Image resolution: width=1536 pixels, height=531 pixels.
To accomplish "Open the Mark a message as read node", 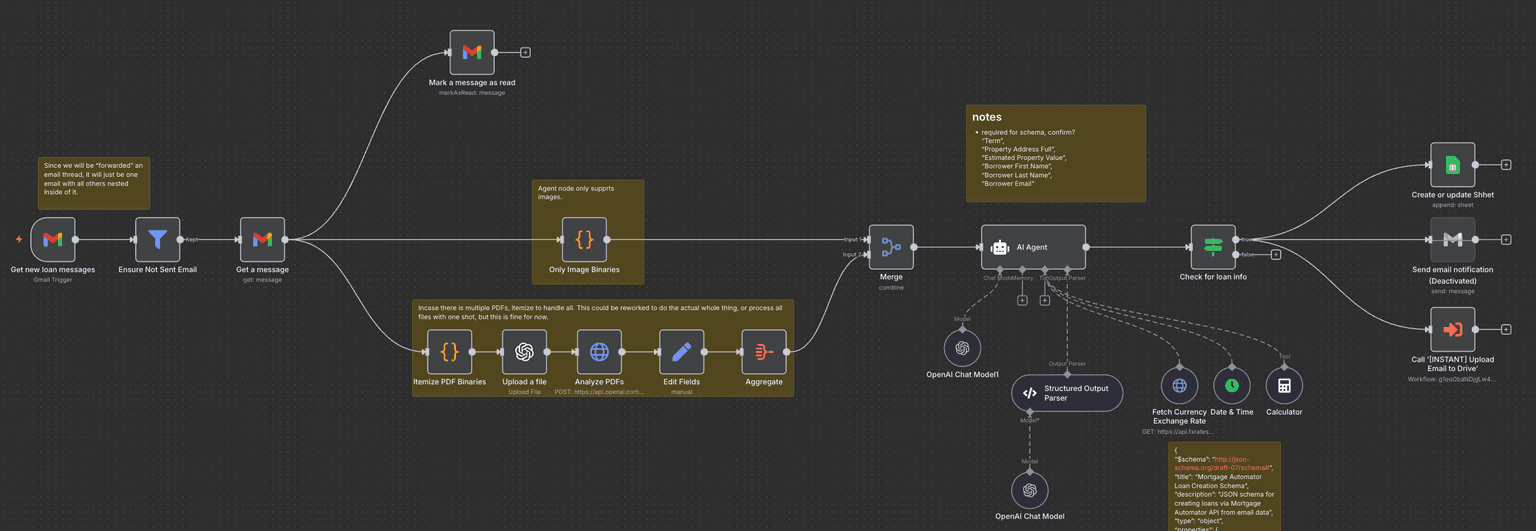I will tap(472, 52).
